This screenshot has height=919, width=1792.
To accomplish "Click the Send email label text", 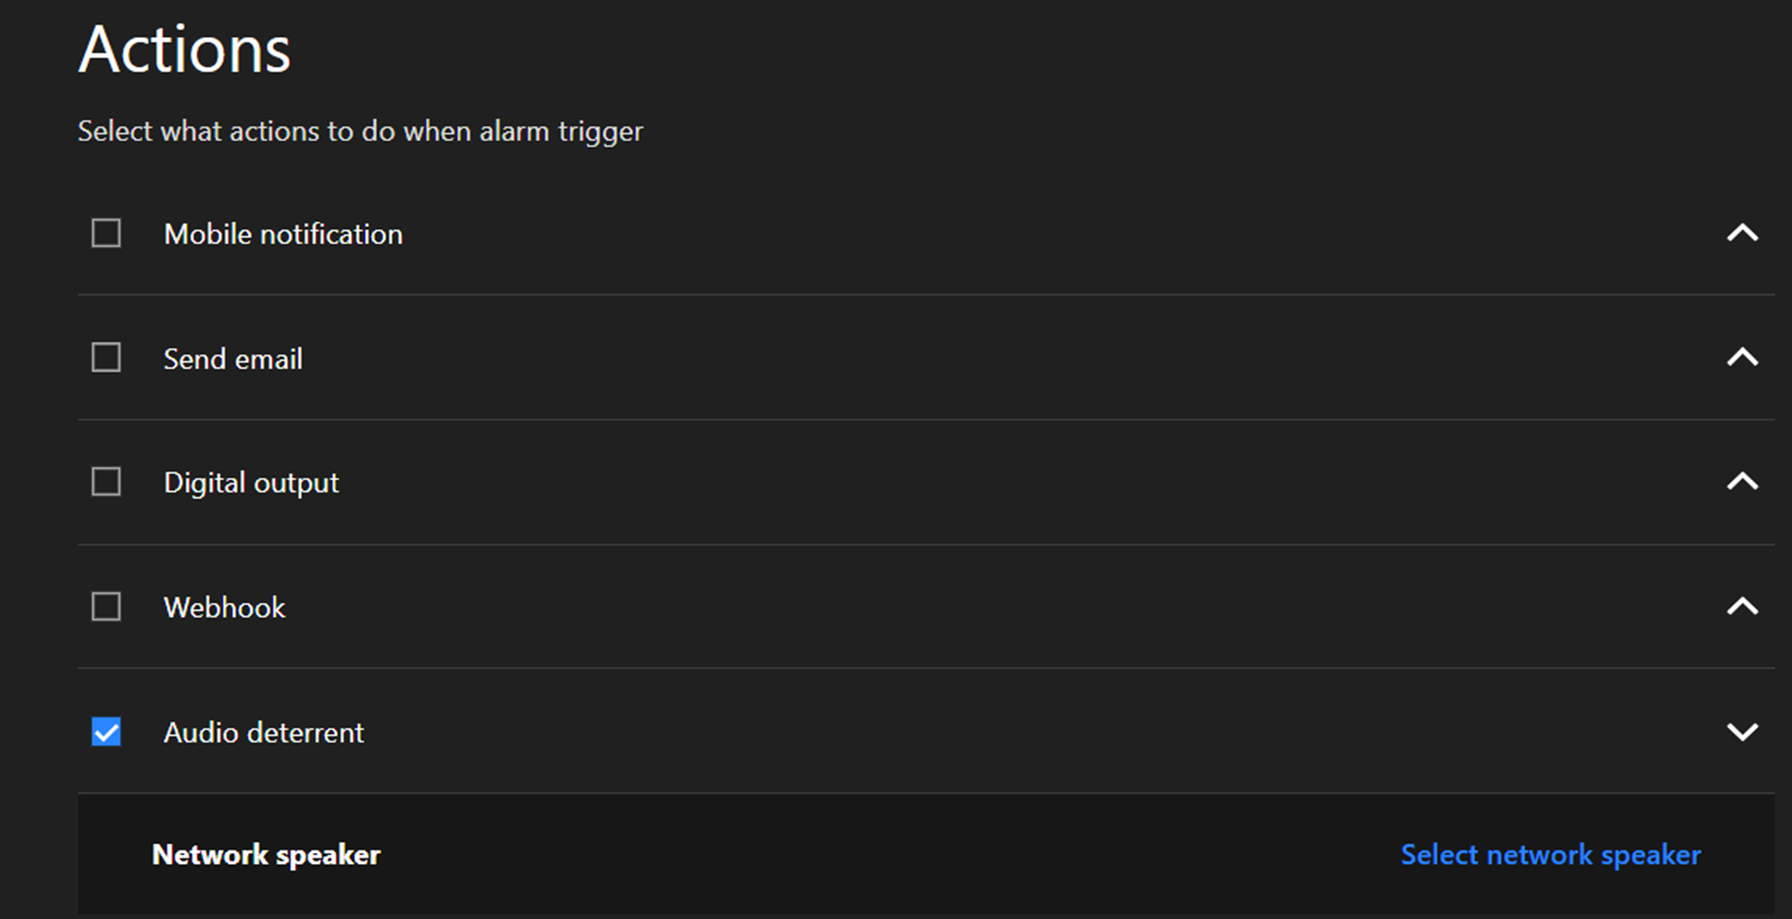I will pos(233,359).
